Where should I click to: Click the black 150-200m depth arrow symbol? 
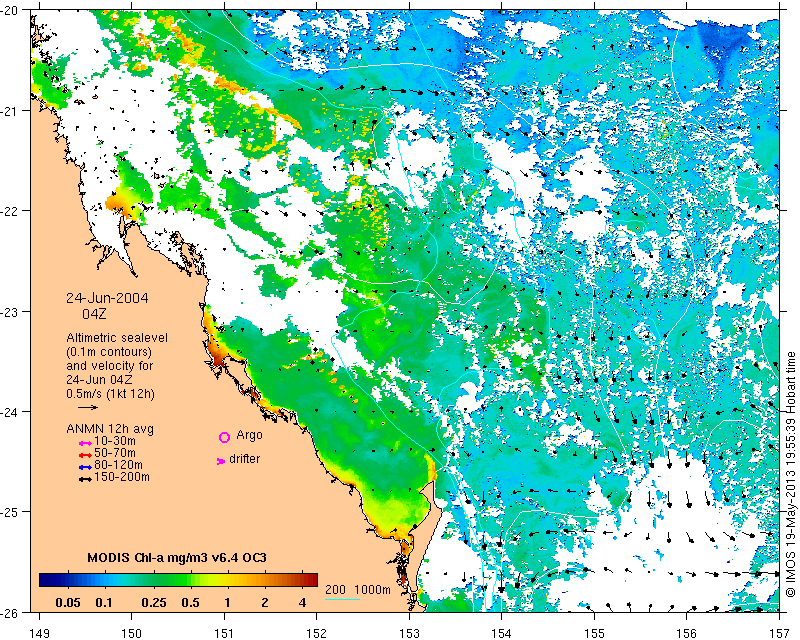(85, 479)
